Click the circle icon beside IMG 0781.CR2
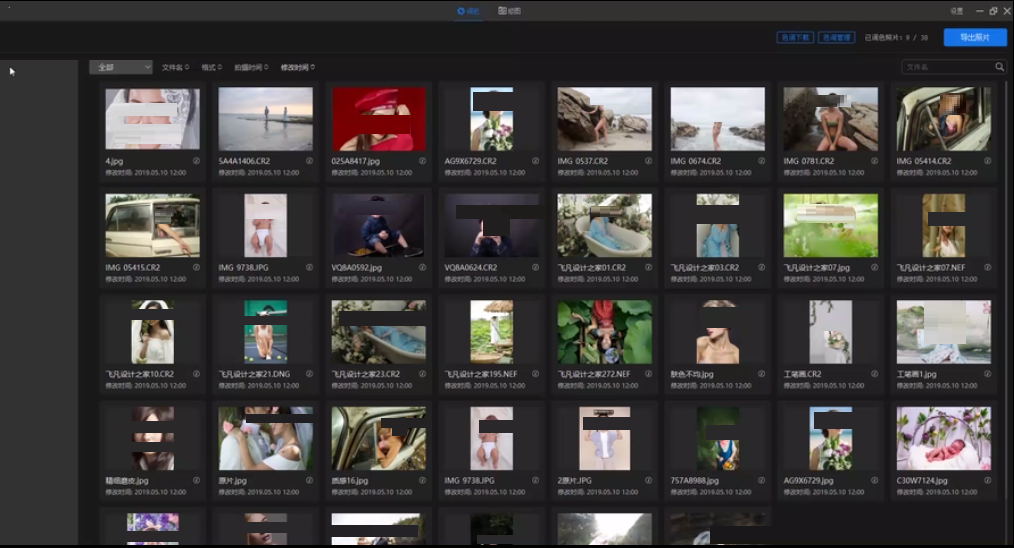 (x=874, y=161)
